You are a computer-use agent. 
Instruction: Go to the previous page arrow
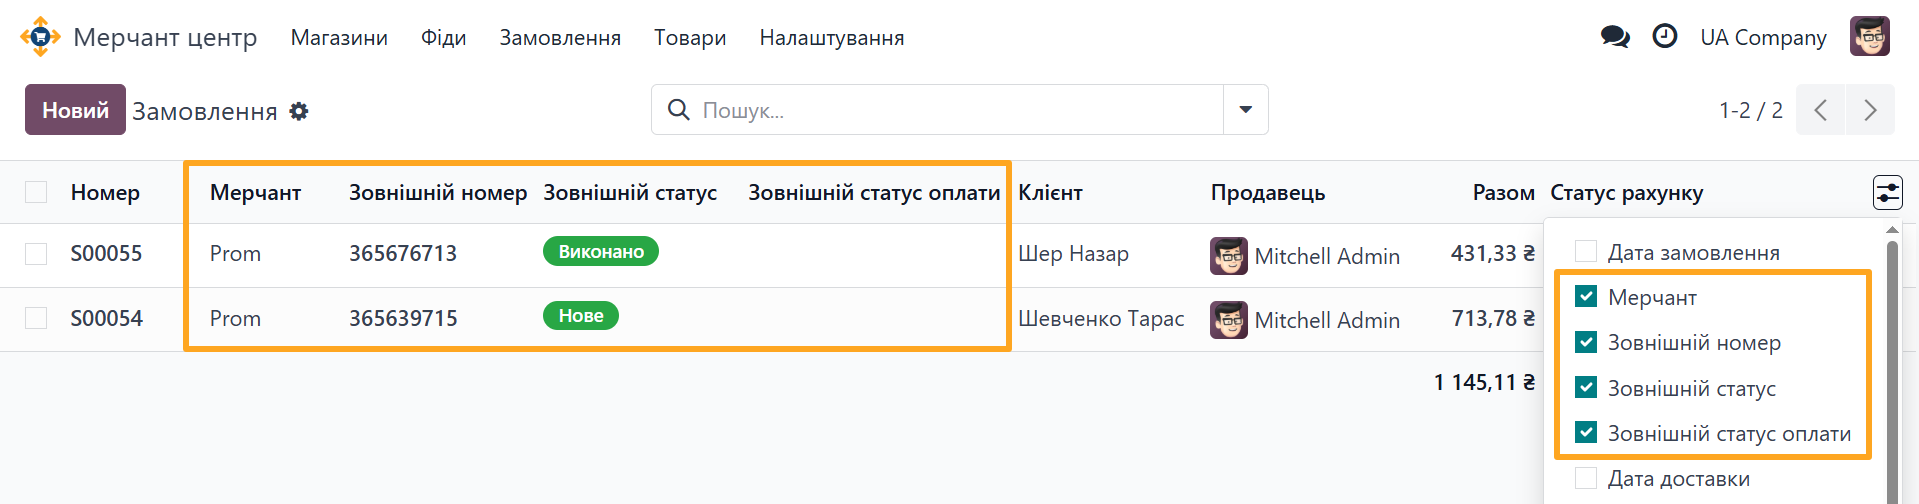[1821, 110]
